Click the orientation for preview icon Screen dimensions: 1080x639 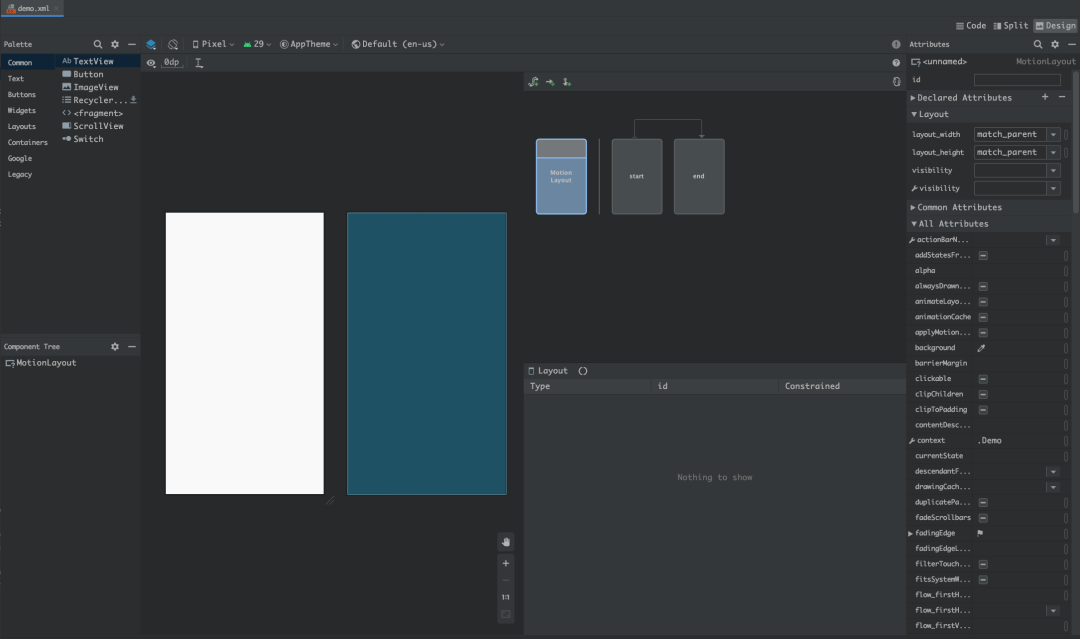pyautogui.click(x=173, y=44)
